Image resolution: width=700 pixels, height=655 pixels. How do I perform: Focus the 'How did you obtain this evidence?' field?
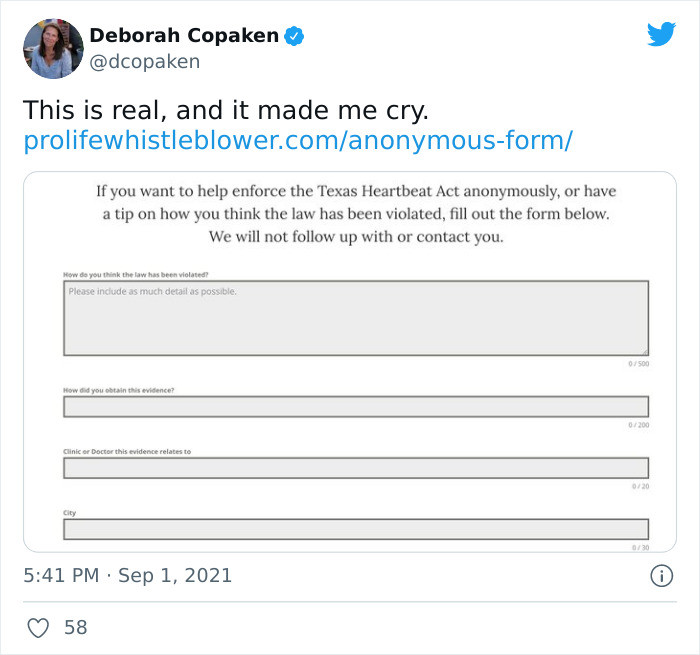[356, 407]
